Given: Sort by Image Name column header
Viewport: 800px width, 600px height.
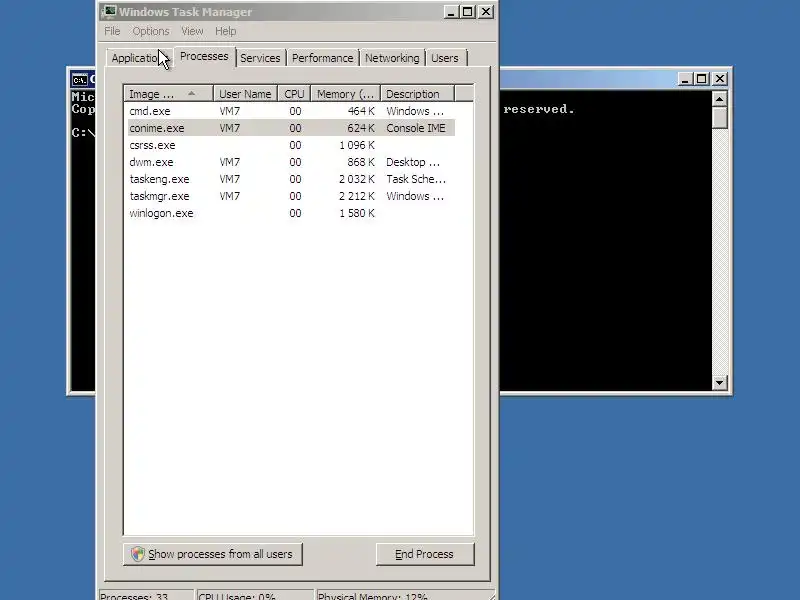Looking at the screenshot, I should point(168,94).
